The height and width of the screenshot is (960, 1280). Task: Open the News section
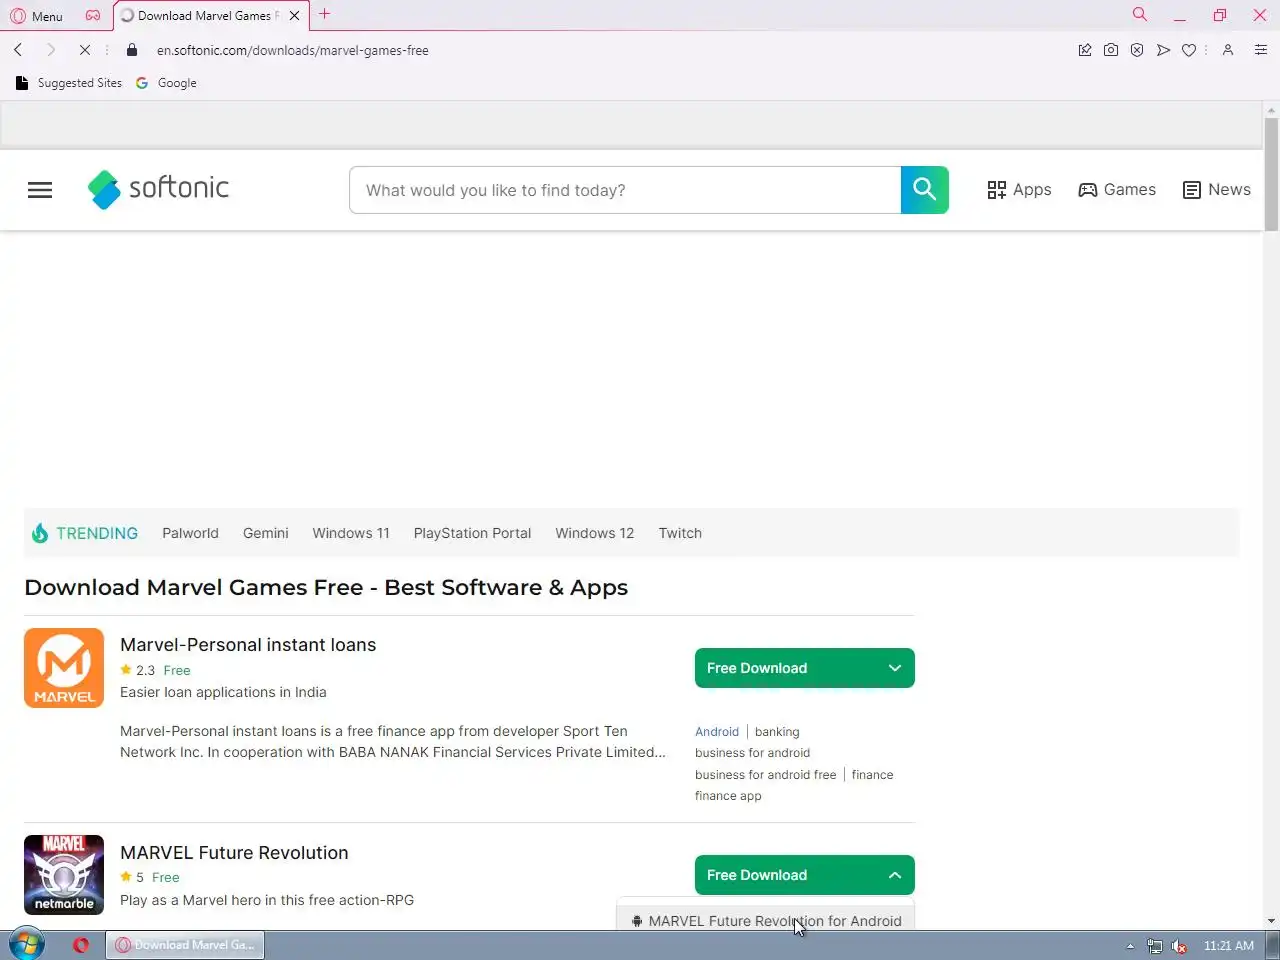(x=1217, y=190)
